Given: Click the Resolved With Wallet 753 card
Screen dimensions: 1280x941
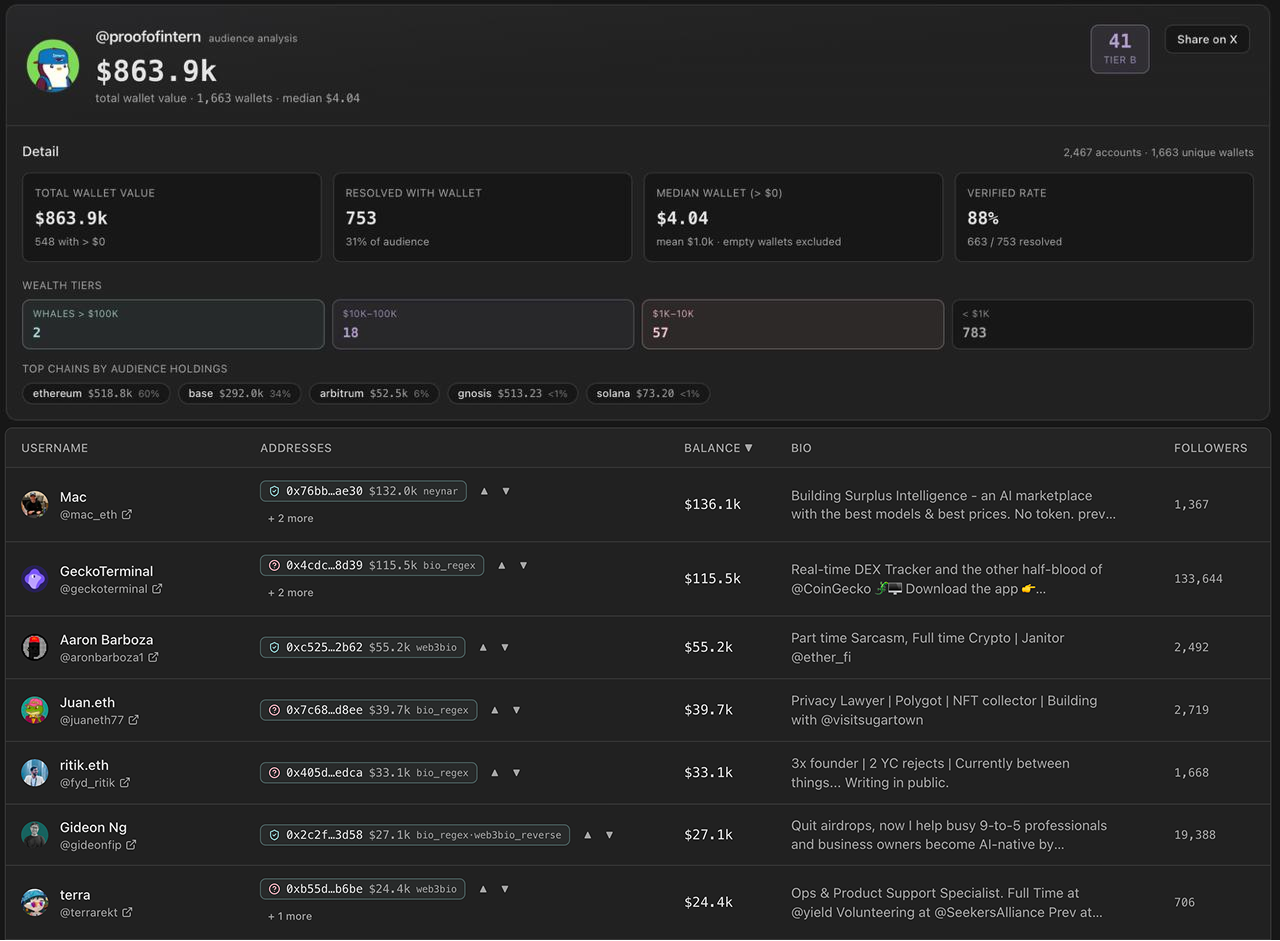Looking at the screenshot, I should pyautogui.click(x=483, y=217).
